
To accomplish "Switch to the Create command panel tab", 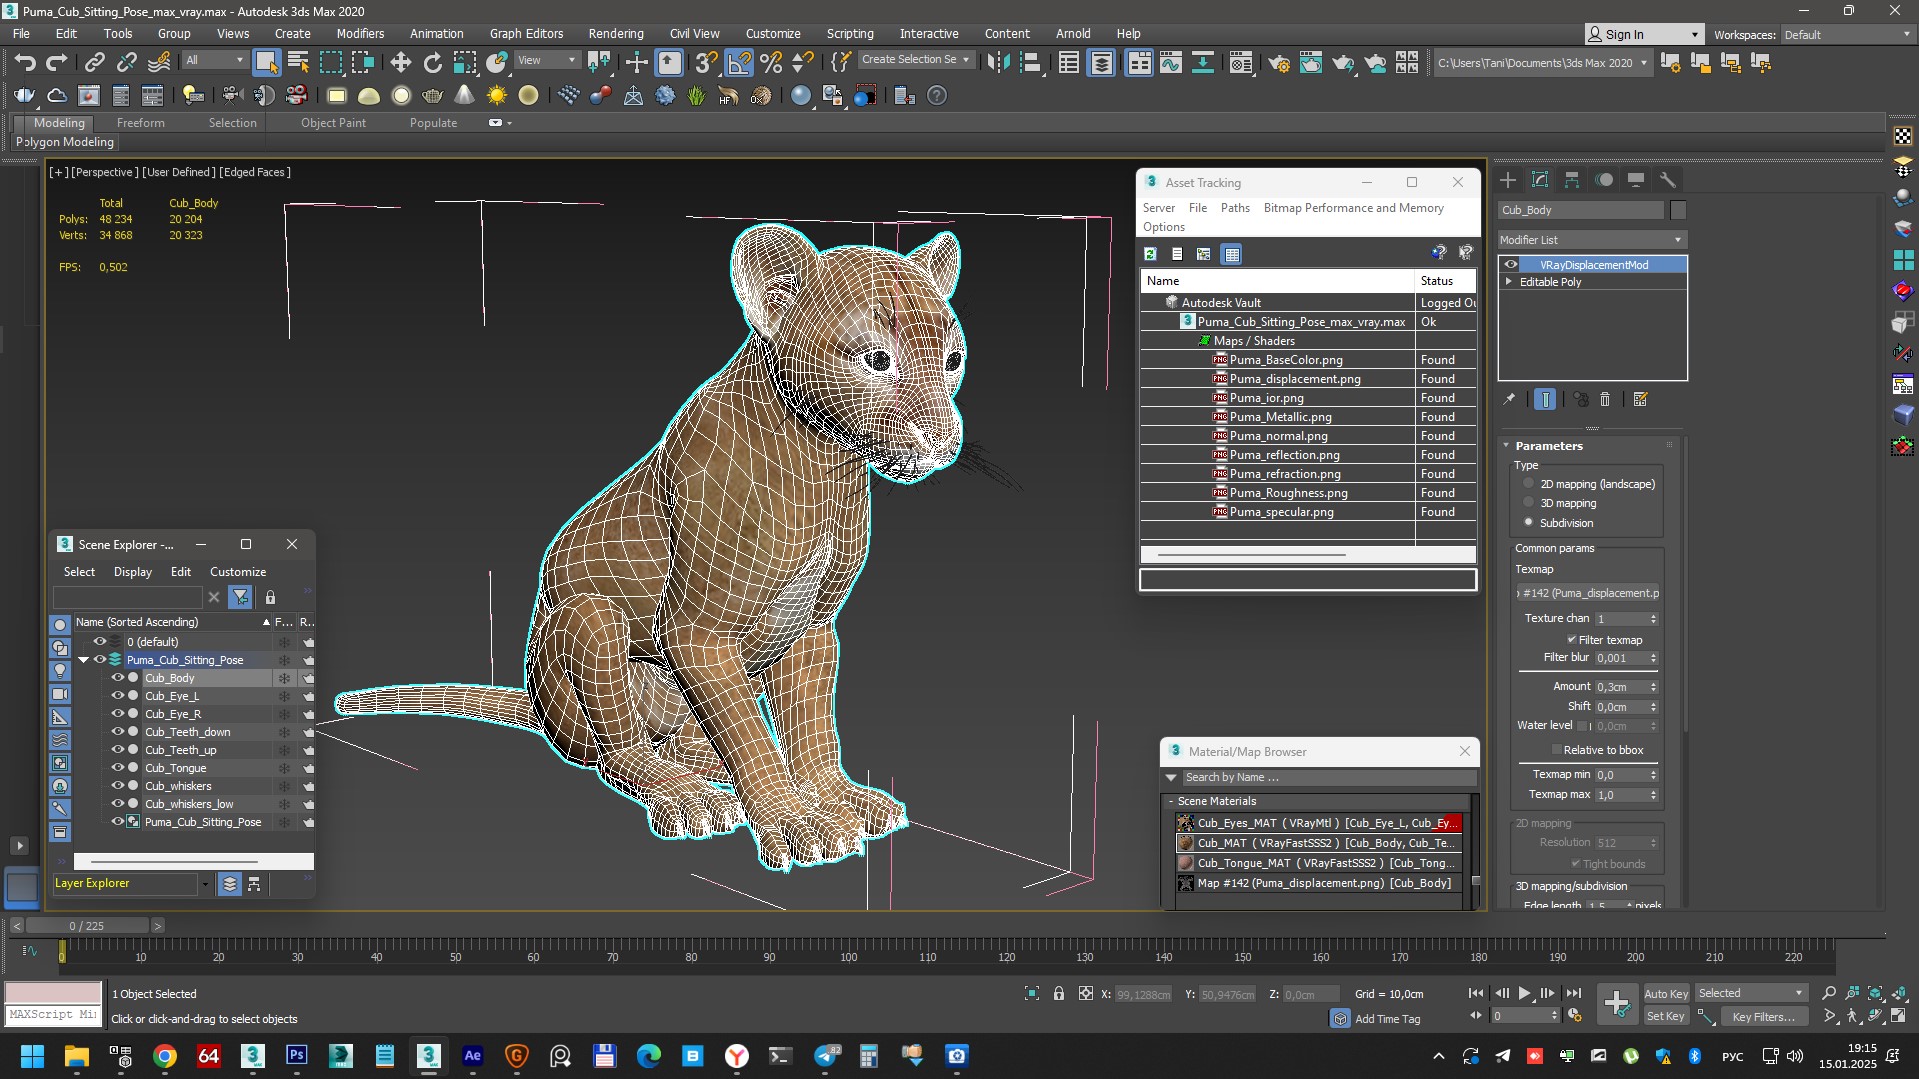I will pyautogui.click(x=1508, y=180).
